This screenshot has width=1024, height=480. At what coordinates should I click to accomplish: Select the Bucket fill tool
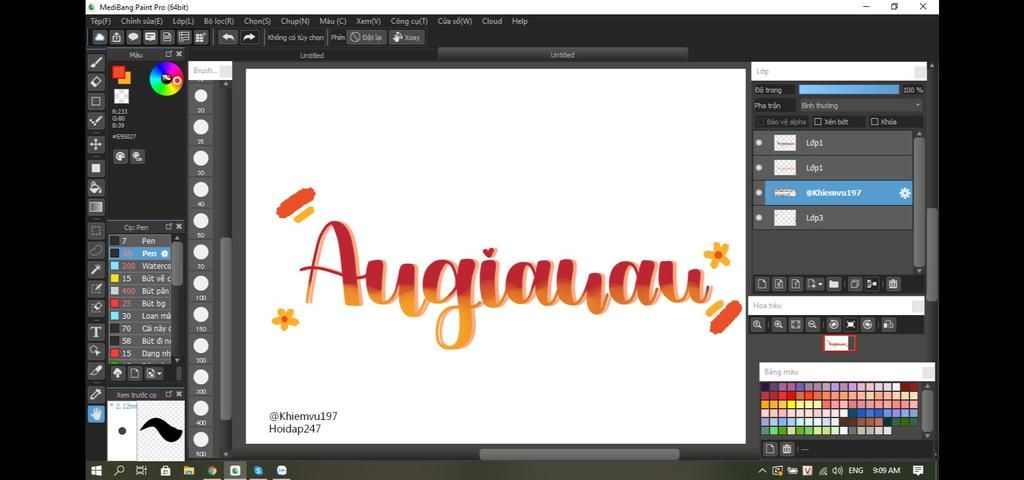[96, 187]
